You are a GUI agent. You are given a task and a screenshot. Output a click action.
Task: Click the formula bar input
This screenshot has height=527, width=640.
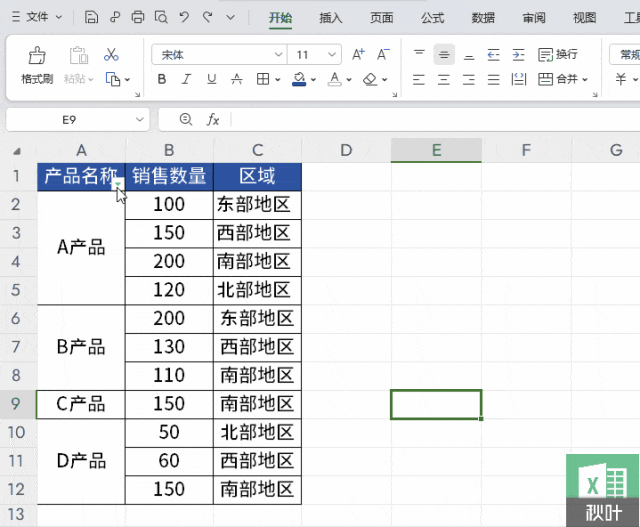click(435, 120)
